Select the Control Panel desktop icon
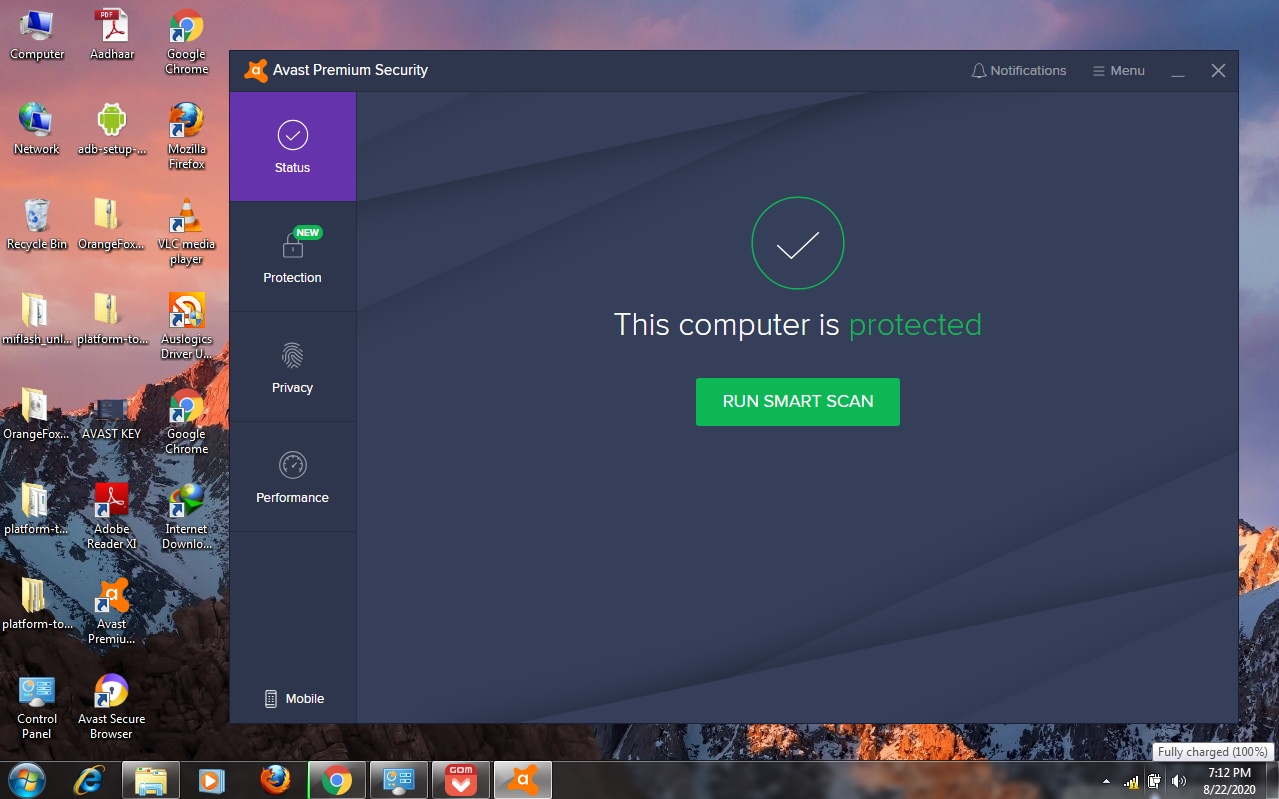The width and height of the screenshot is (1279, 799). [37, 707]
